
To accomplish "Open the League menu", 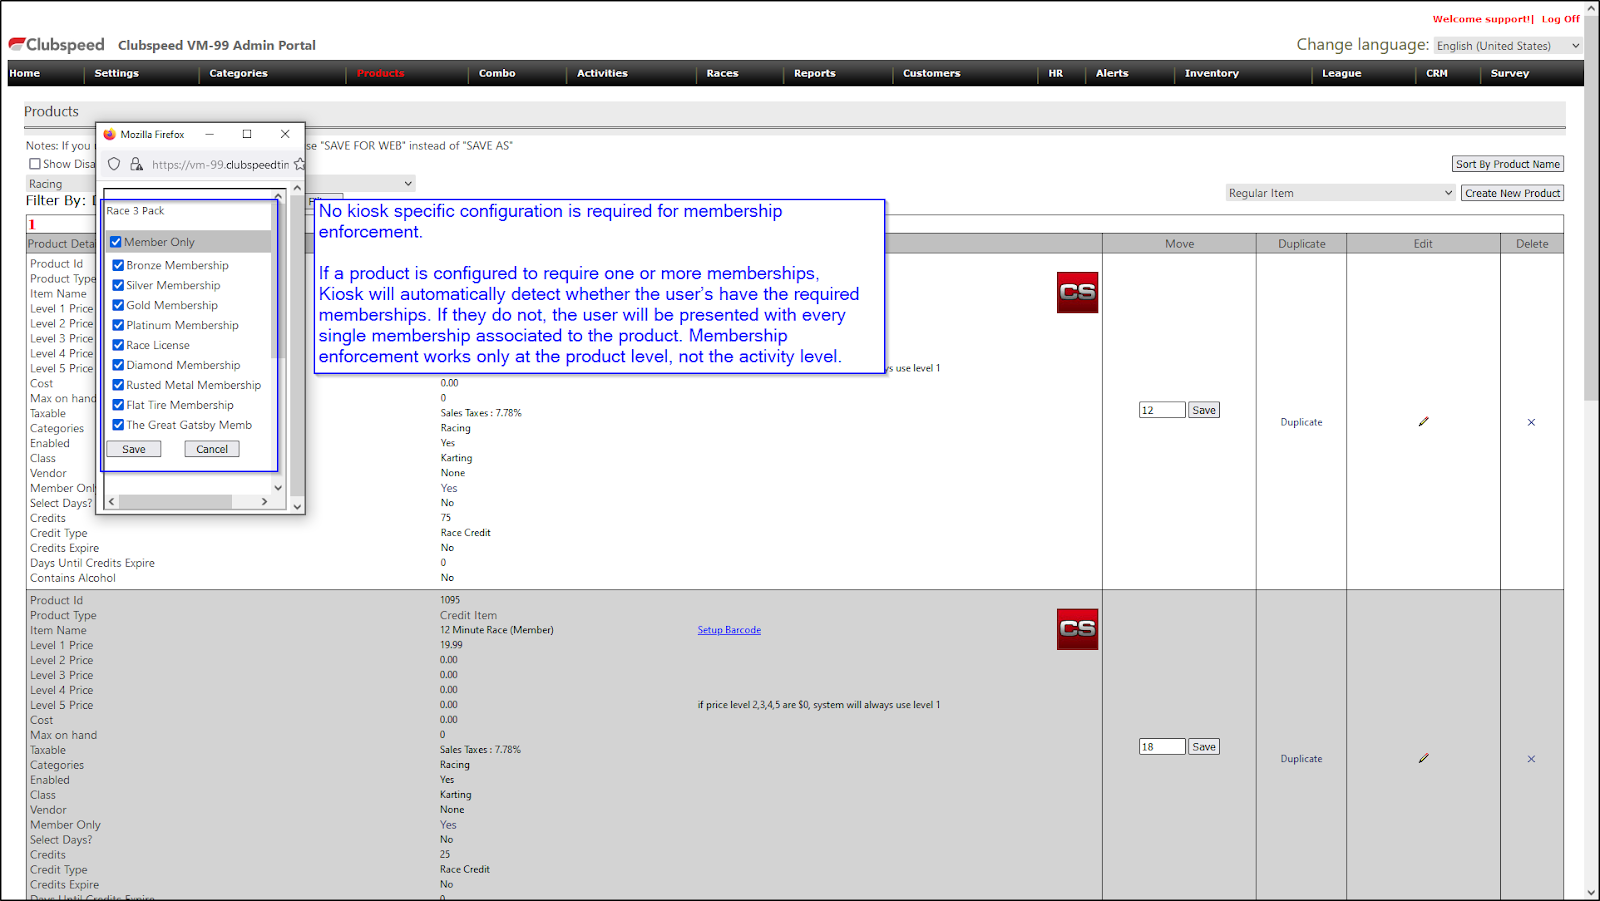I will [1341, 73].
